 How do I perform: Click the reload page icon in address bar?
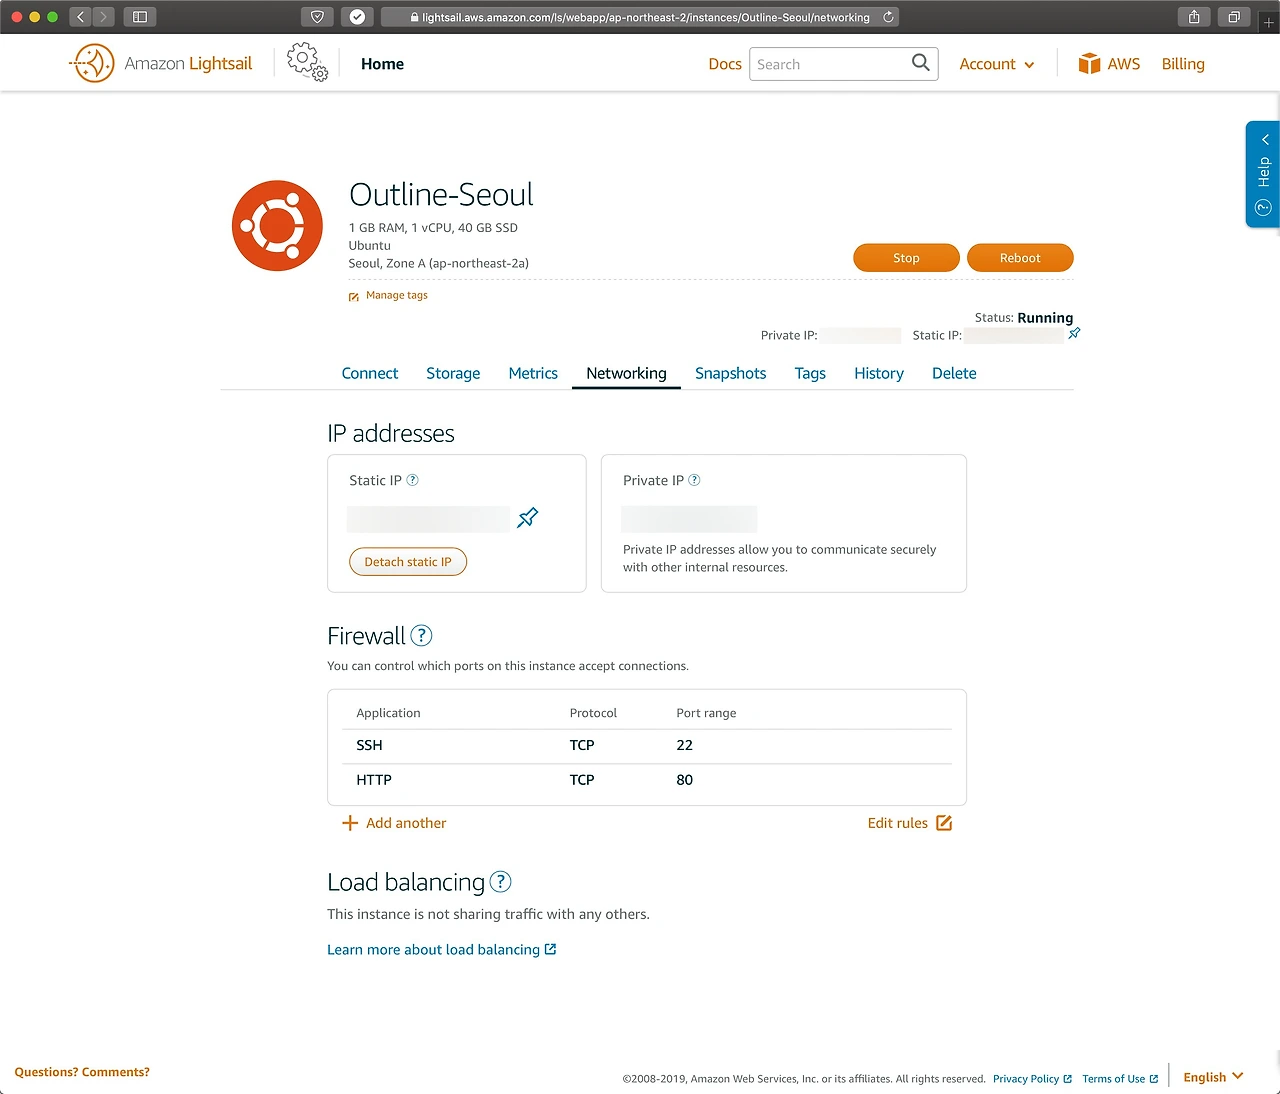(x=888, y=17)
